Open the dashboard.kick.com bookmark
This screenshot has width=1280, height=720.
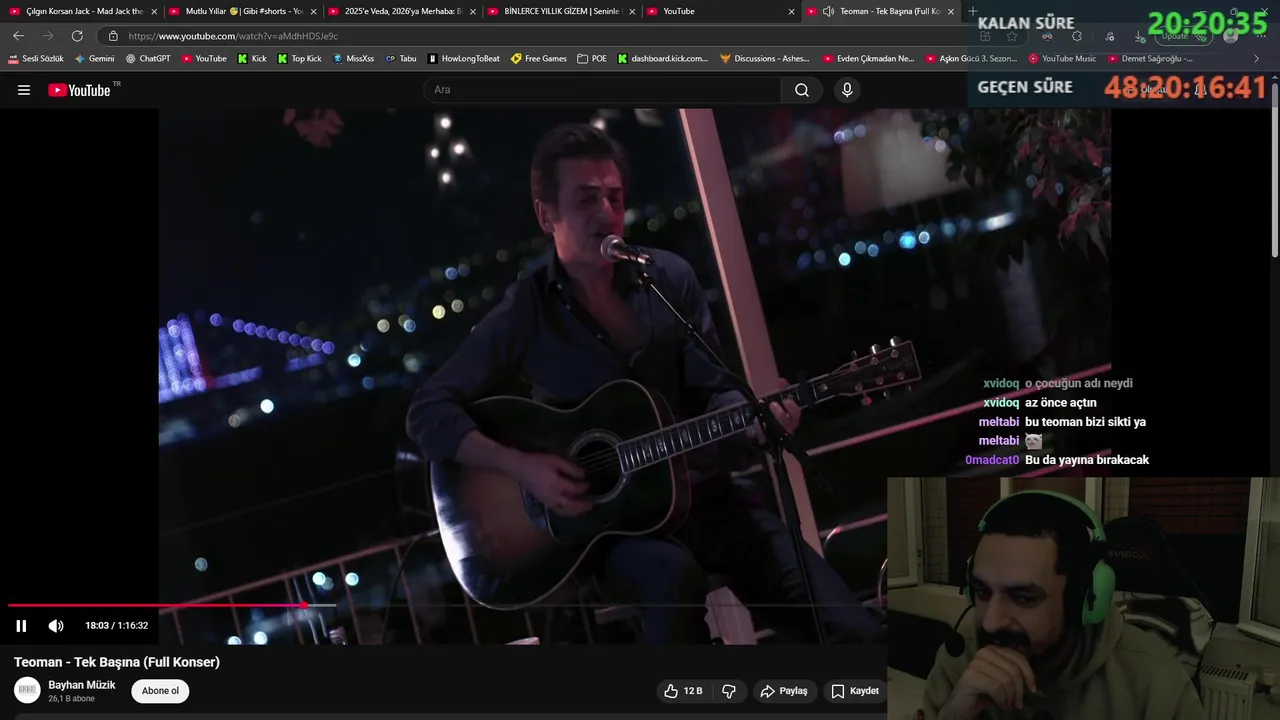click(663, 59)
